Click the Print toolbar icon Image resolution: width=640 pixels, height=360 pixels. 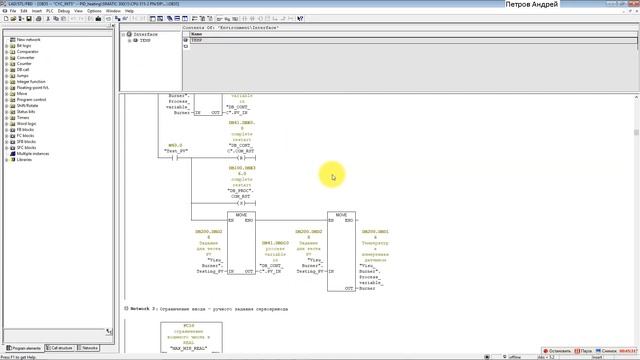coord(39,19)
